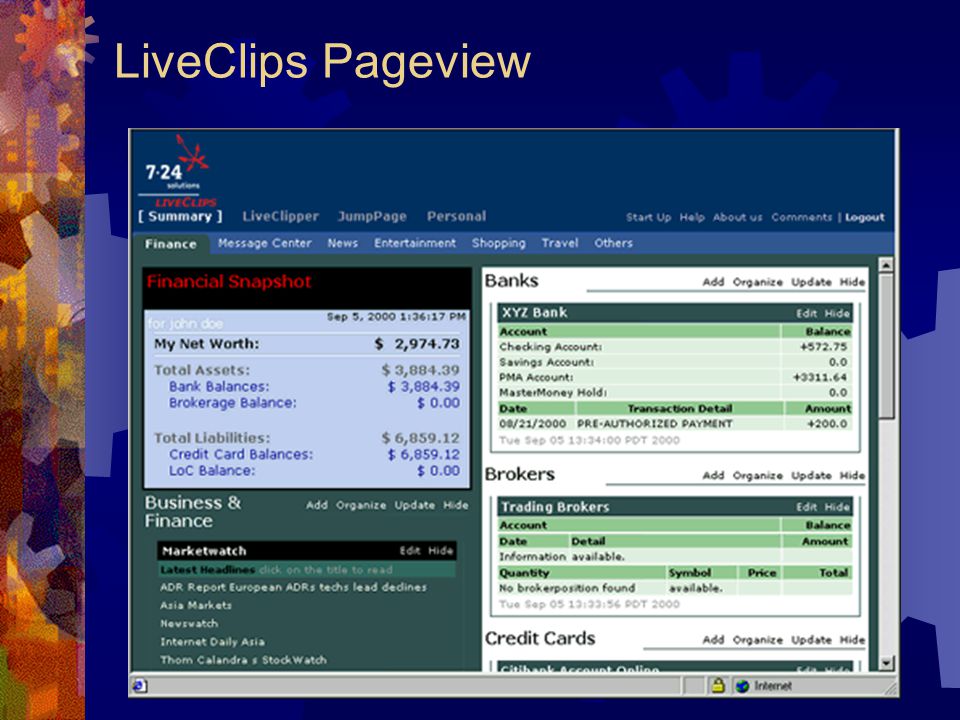Open the Travel tab
Image resolution: width=960 pixels, height=720 pixels.
560,243
